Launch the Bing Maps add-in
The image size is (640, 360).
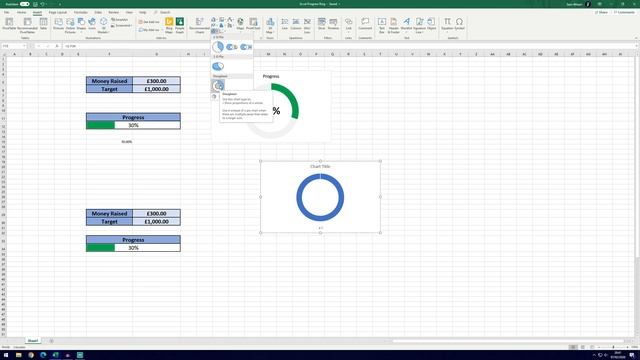[x=169, y=25]
